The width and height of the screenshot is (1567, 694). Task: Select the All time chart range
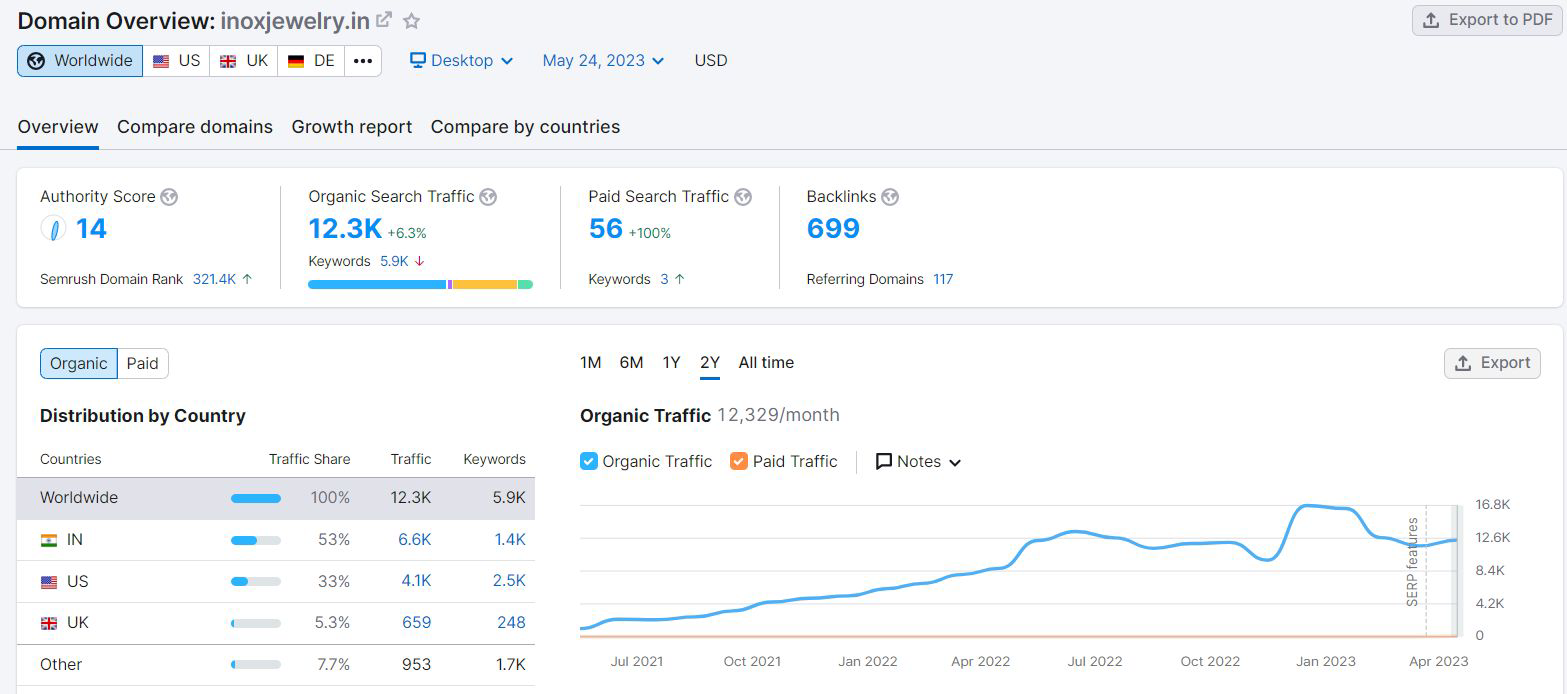coord(766,363)
